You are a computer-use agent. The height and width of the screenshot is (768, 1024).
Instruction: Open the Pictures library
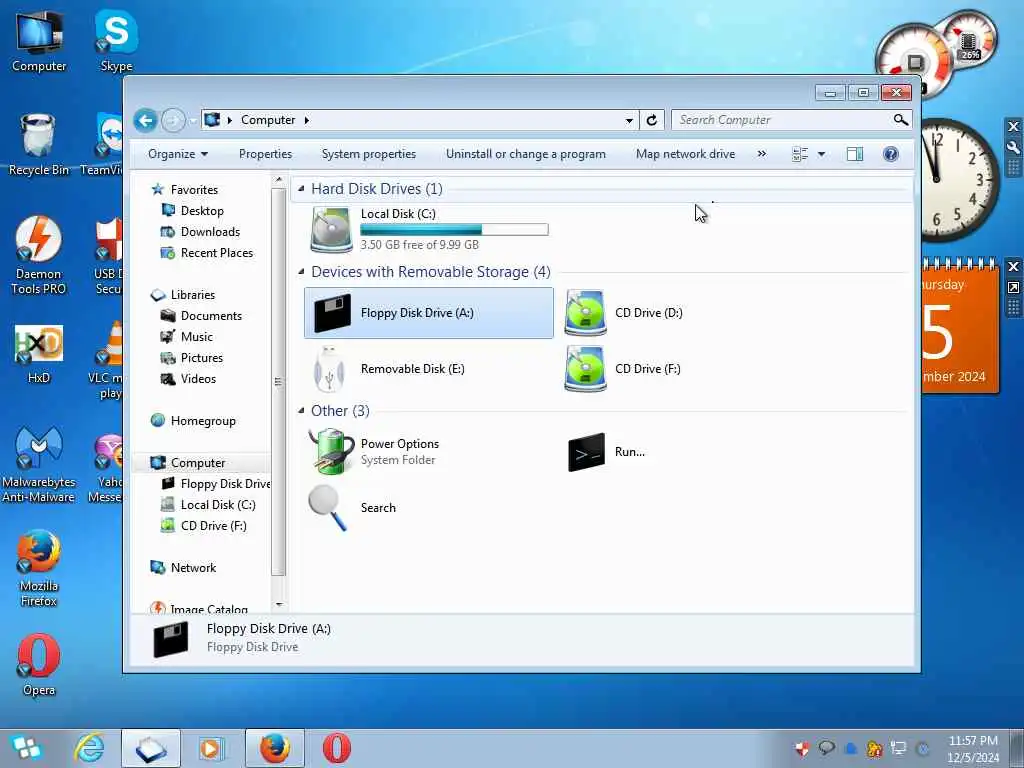point(202,358)
